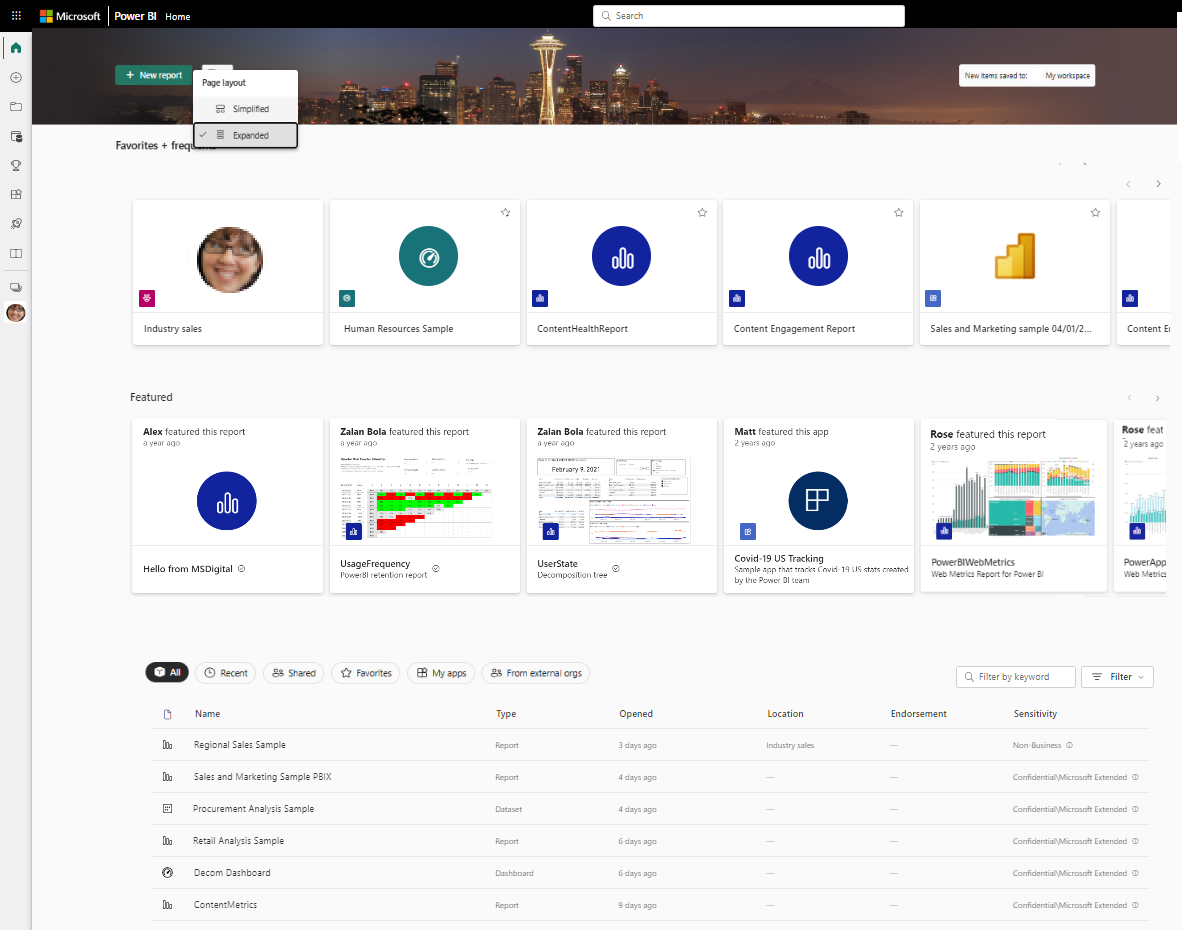Open Browse folder icon in sidebar
Image resolution: width=1182 pixels, height=930 pixels.
(16, 107)
